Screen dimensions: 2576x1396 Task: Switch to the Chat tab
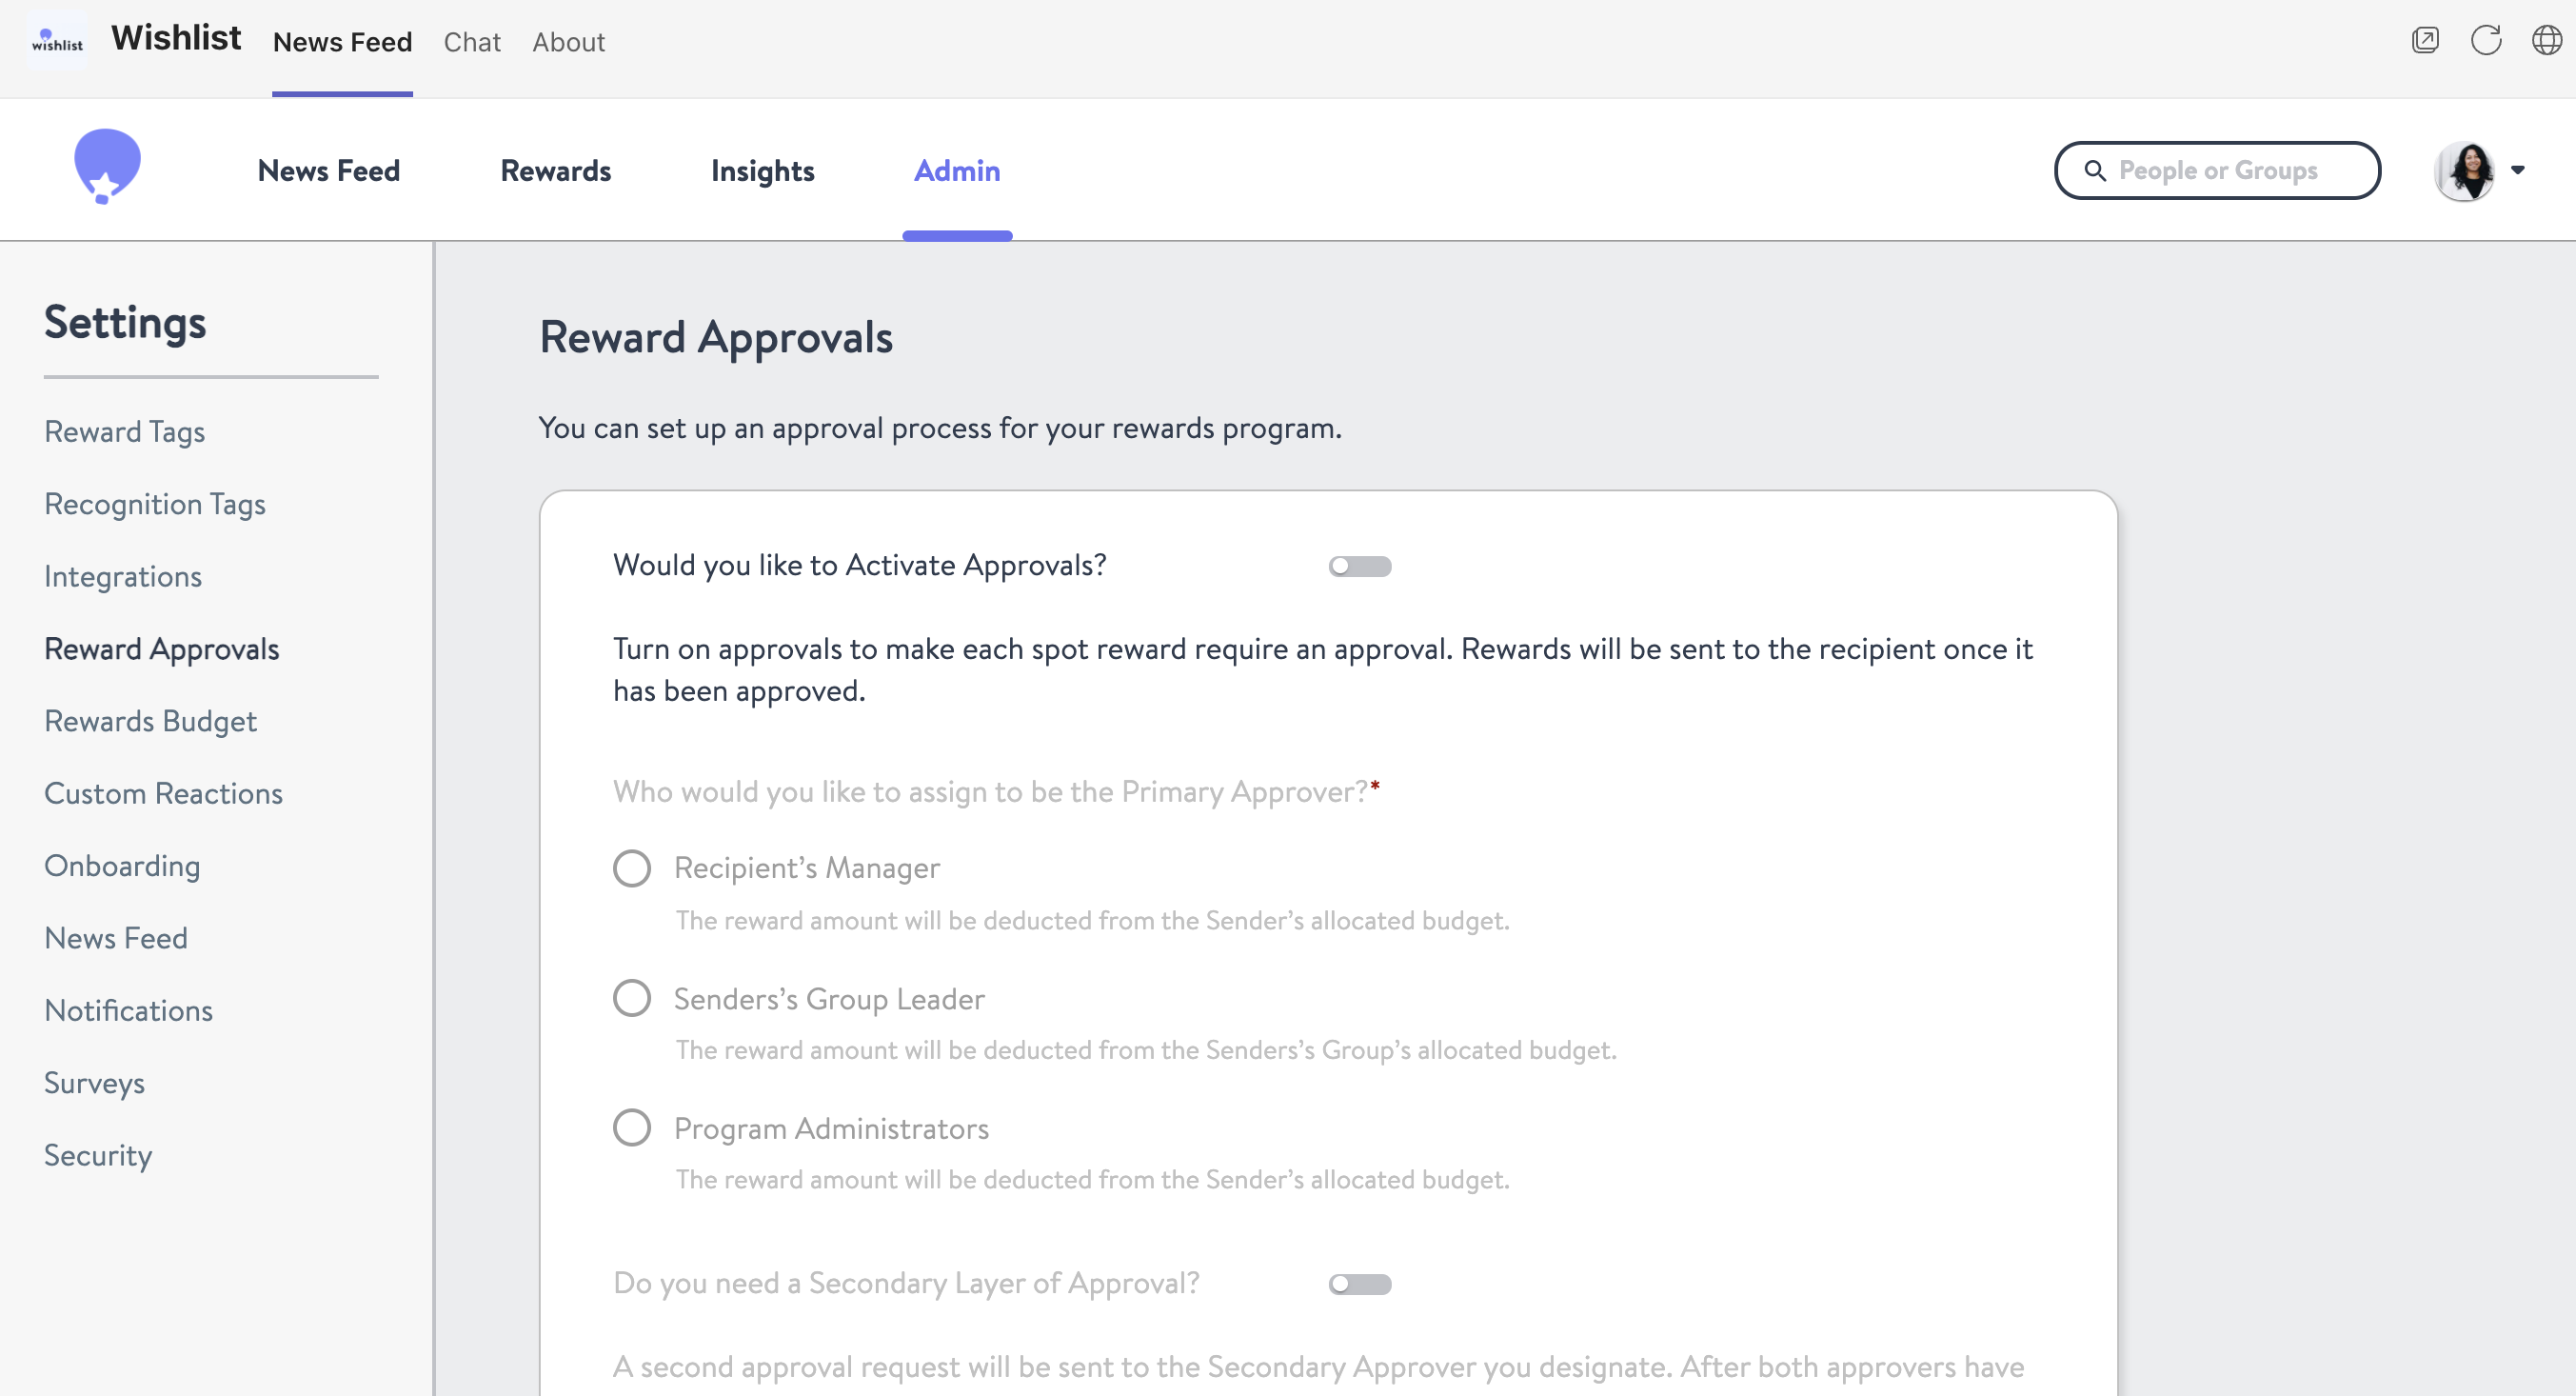[x=472, y=42]
